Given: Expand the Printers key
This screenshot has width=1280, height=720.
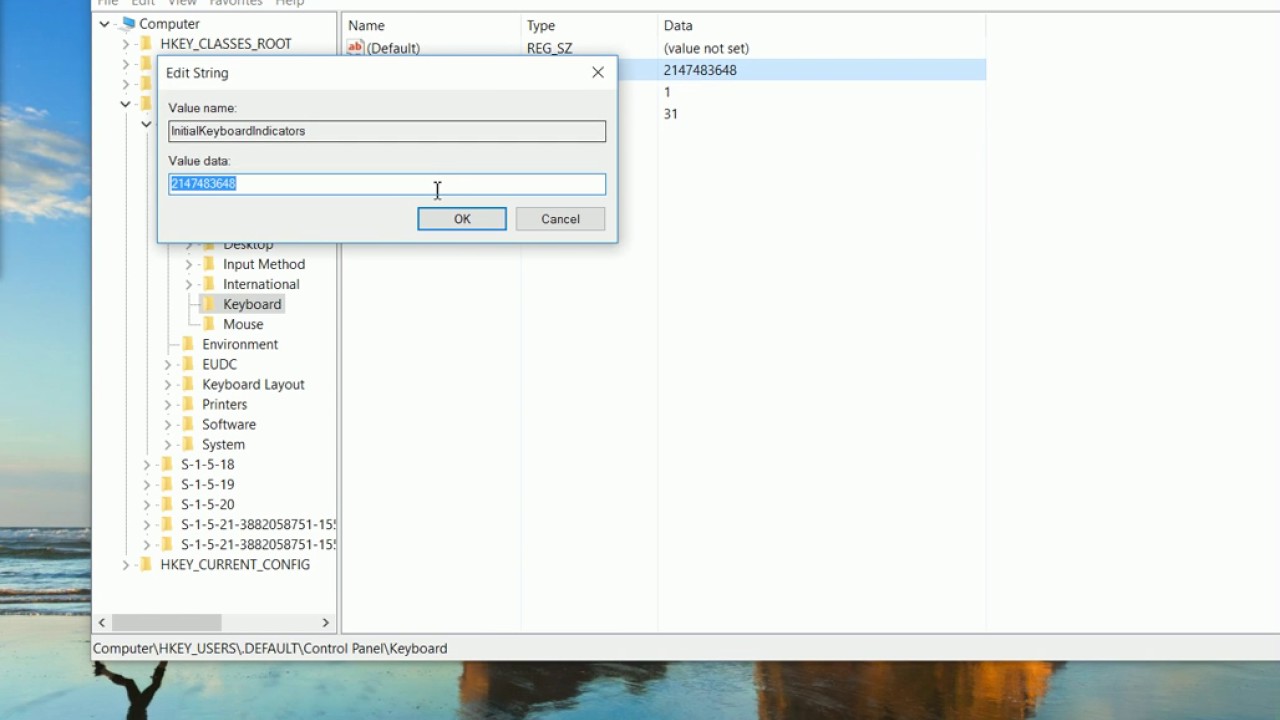Looking at the screenshot, I should tap(167, 404).
